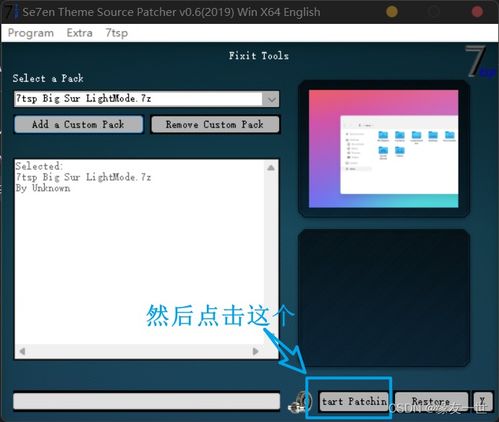Screen dimensions: 499x422
Task: Open the 7tsp Big Sur LightMode.7z combo box
Action: (147, 99)
